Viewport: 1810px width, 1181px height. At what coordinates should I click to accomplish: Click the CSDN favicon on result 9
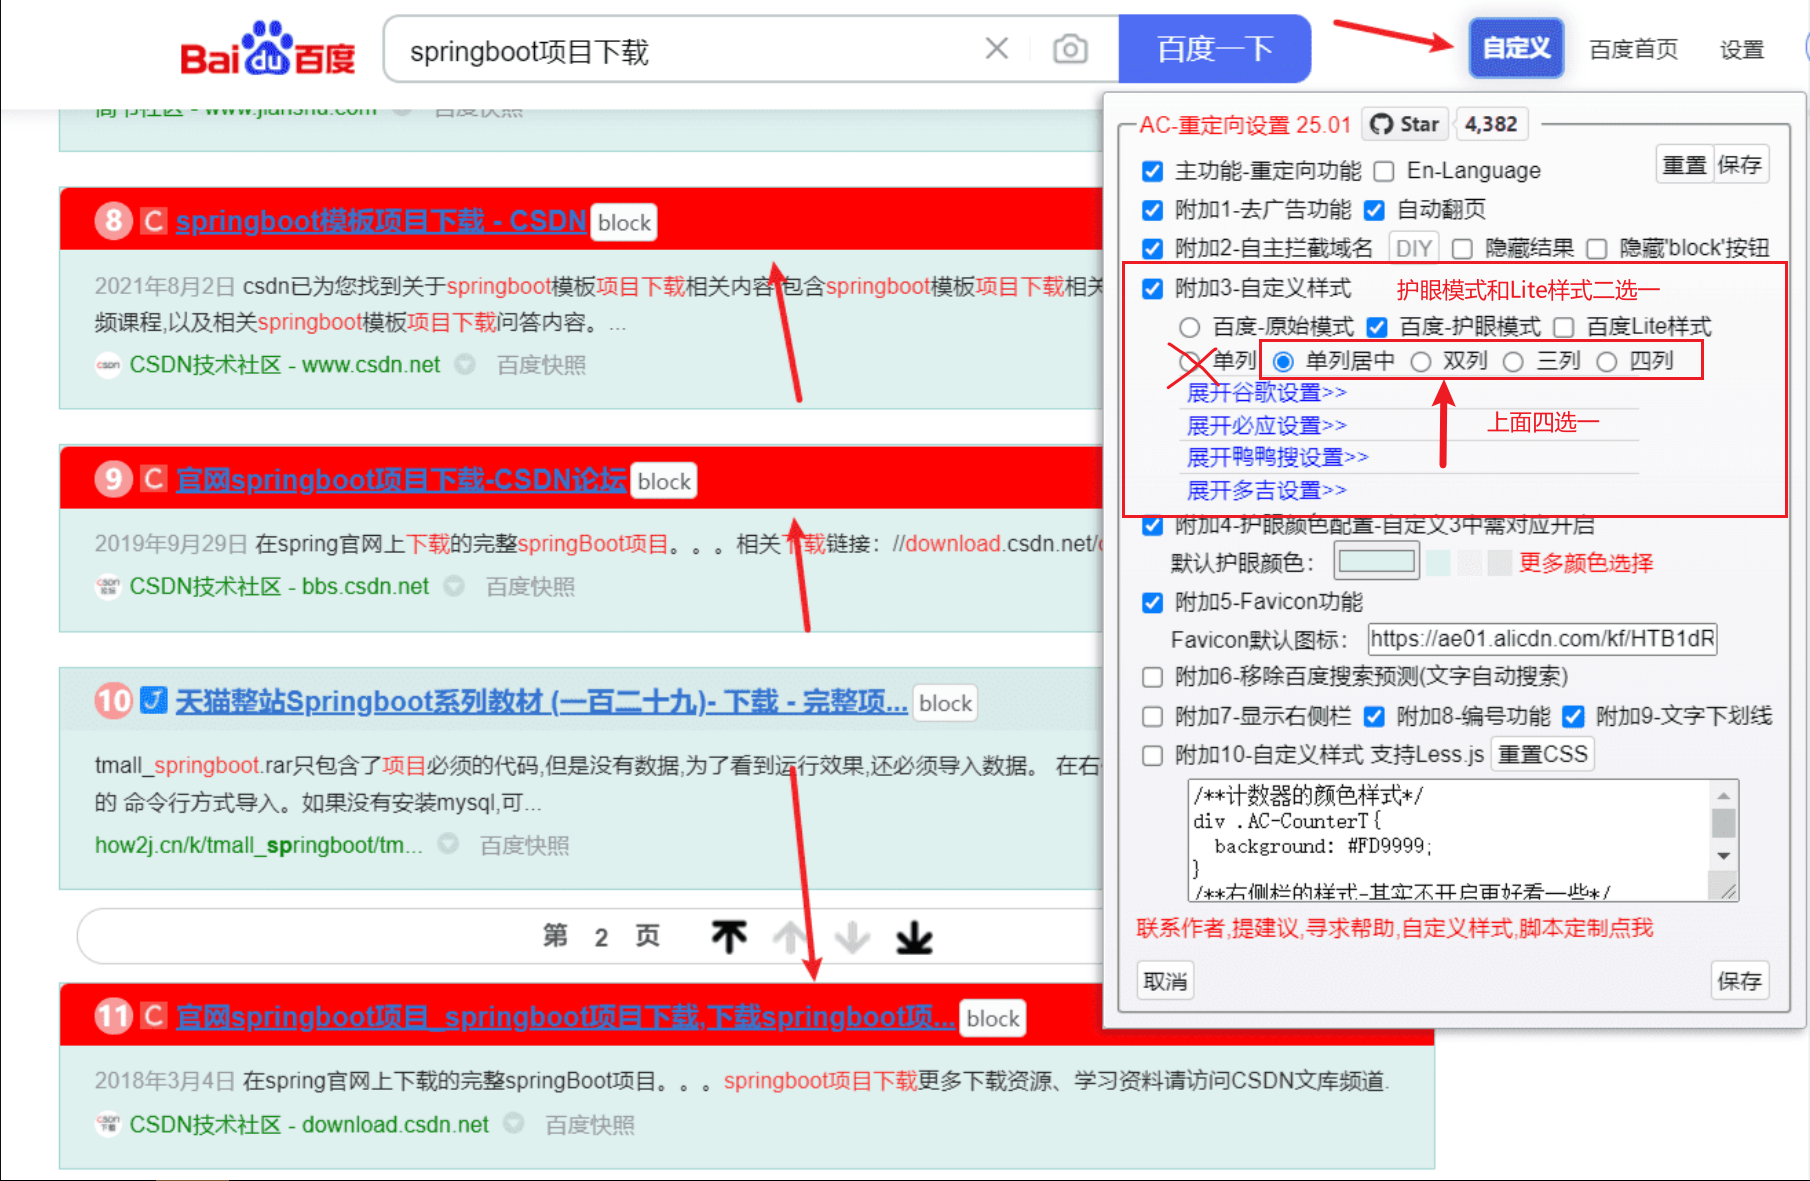coord(153,479)
